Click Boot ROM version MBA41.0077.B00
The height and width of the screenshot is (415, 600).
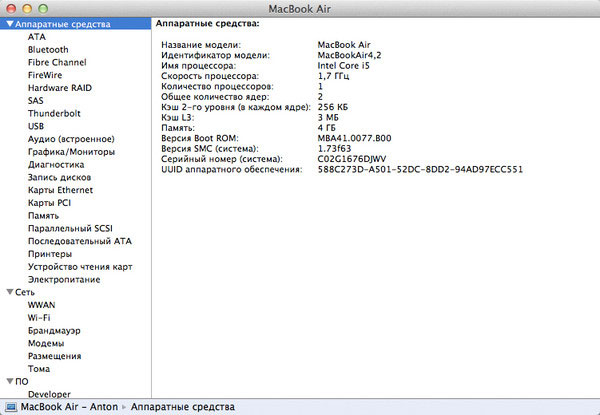(x=354, y=138)
